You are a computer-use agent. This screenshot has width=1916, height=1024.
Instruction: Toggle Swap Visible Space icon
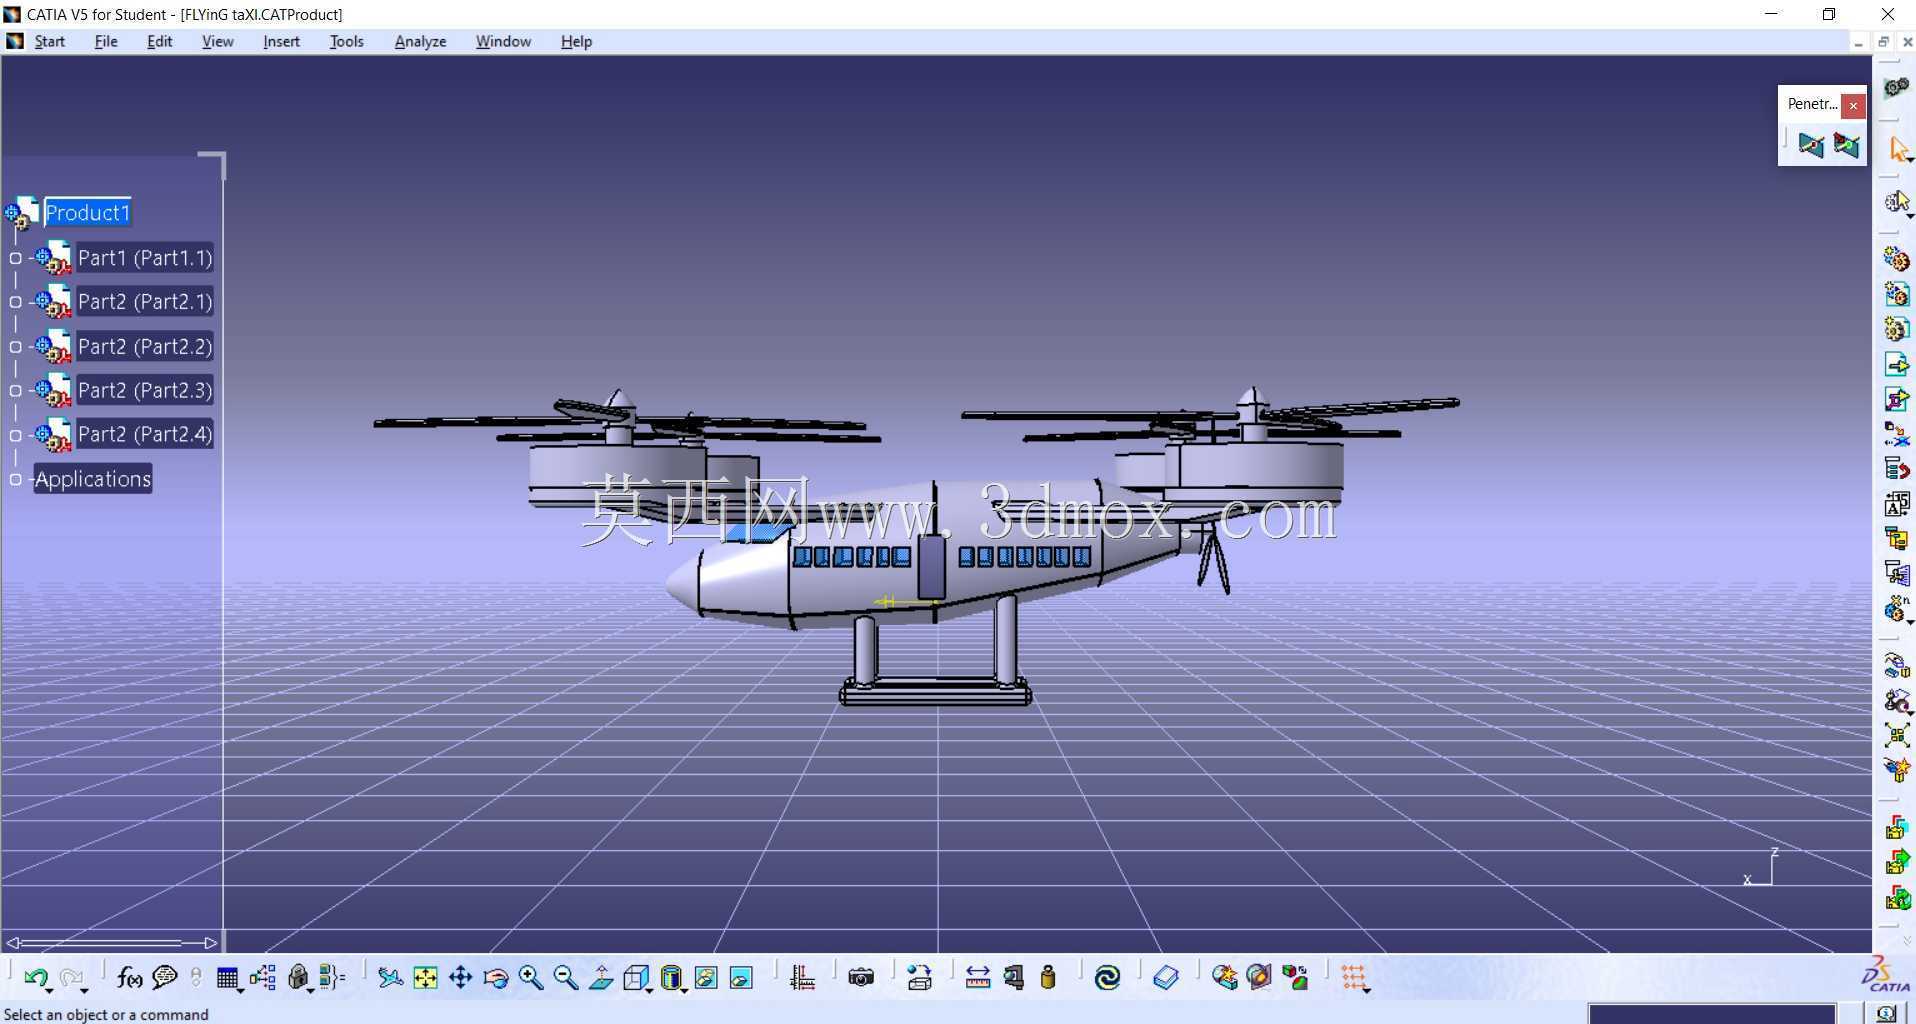pos(741,978)
